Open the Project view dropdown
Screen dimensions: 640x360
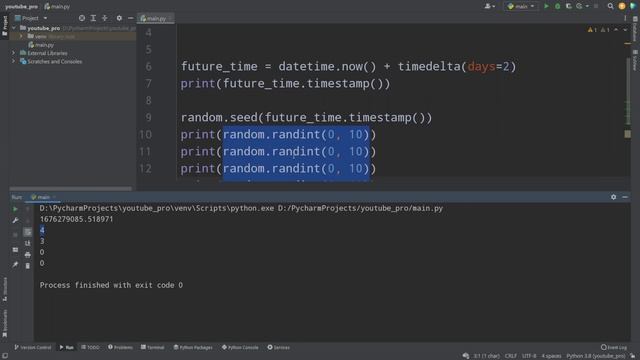pyautogui.click(x=31, y=18)
